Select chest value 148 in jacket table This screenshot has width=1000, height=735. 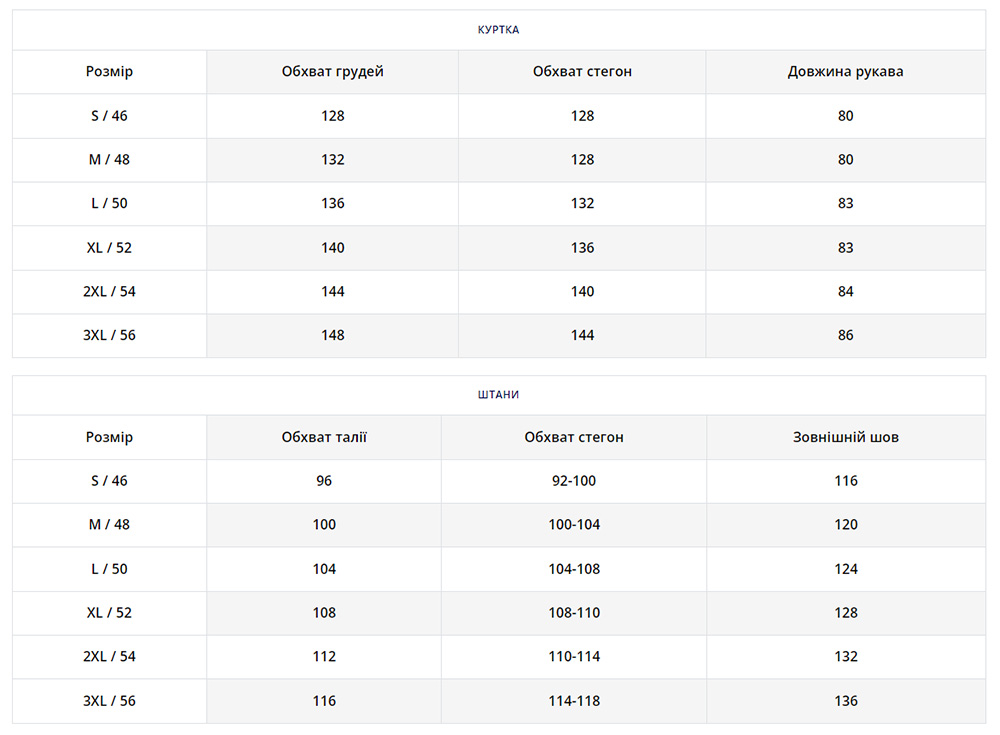coord(332,335)
